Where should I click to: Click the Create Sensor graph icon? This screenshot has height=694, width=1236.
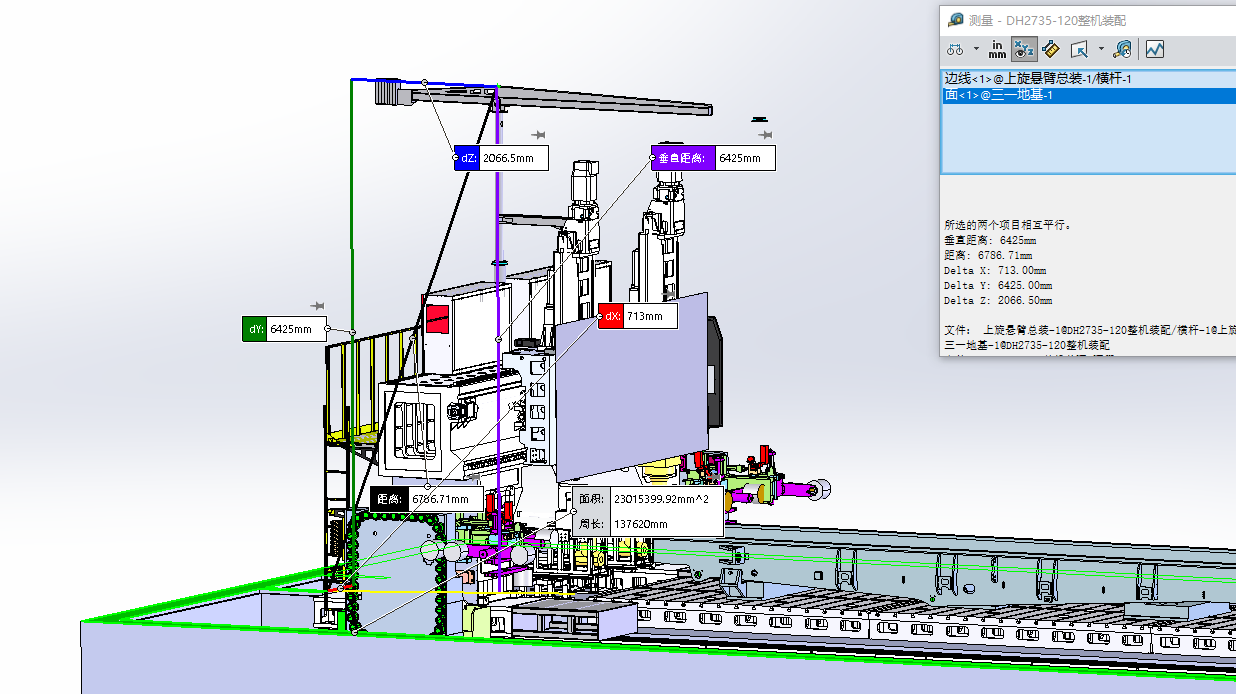coord(1155,49)
